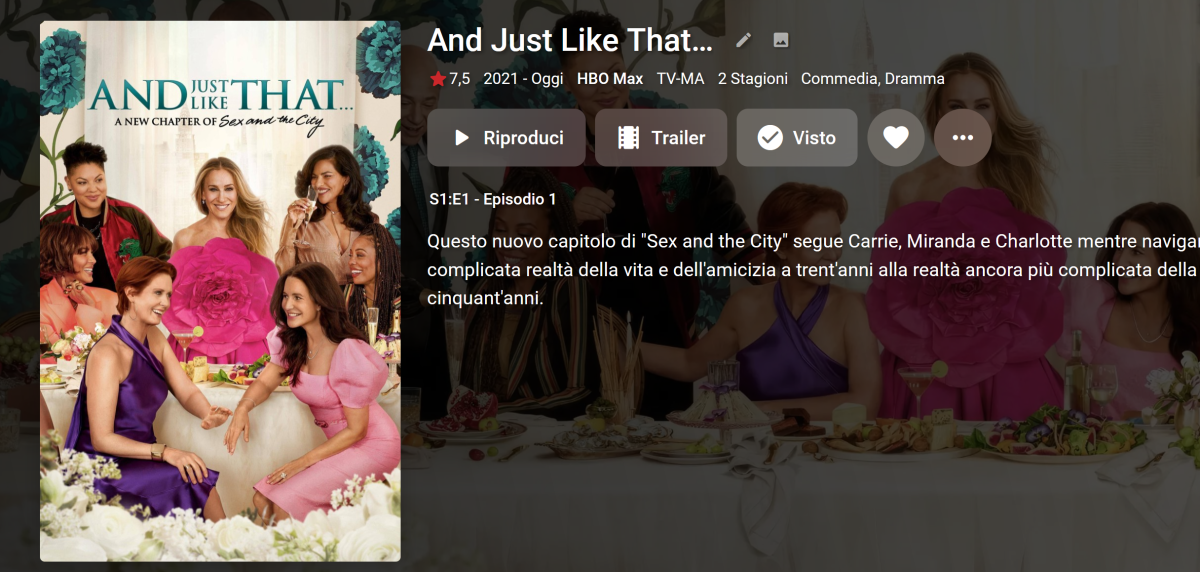The height and width of the screenshot is (572, 1200).
Task: Click the film strip icon on Trailer
Action: (x=628, y=138)
